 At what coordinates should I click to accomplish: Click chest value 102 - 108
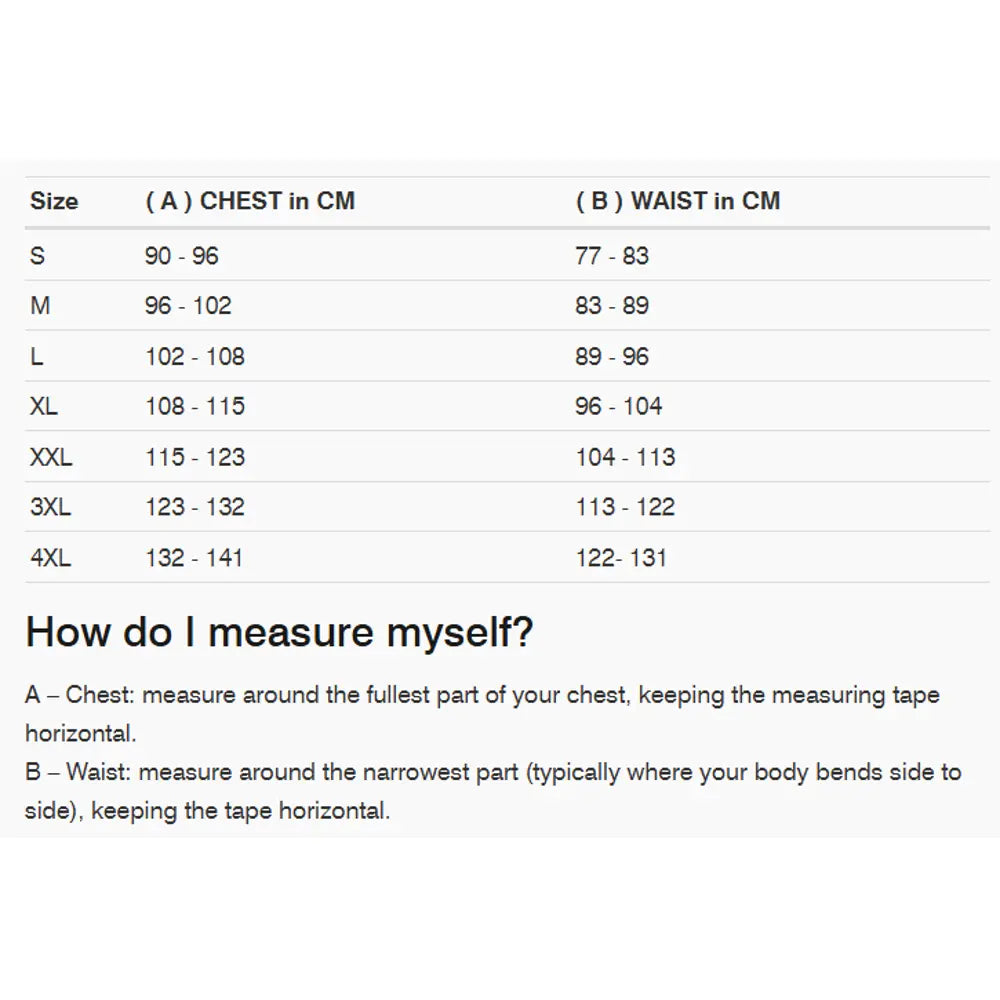195,357
